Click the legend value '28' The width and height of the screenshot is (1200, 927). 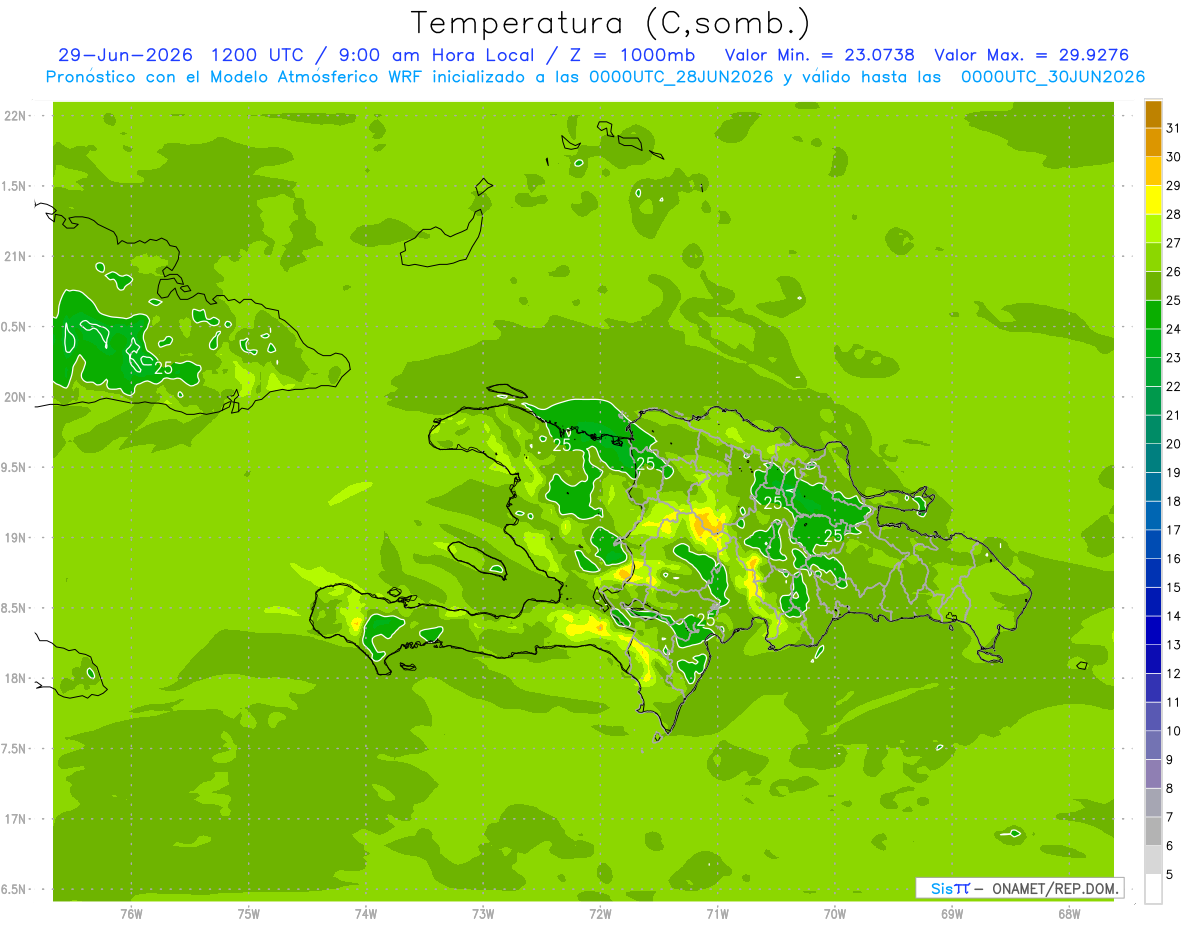[x=1174, y=214]
